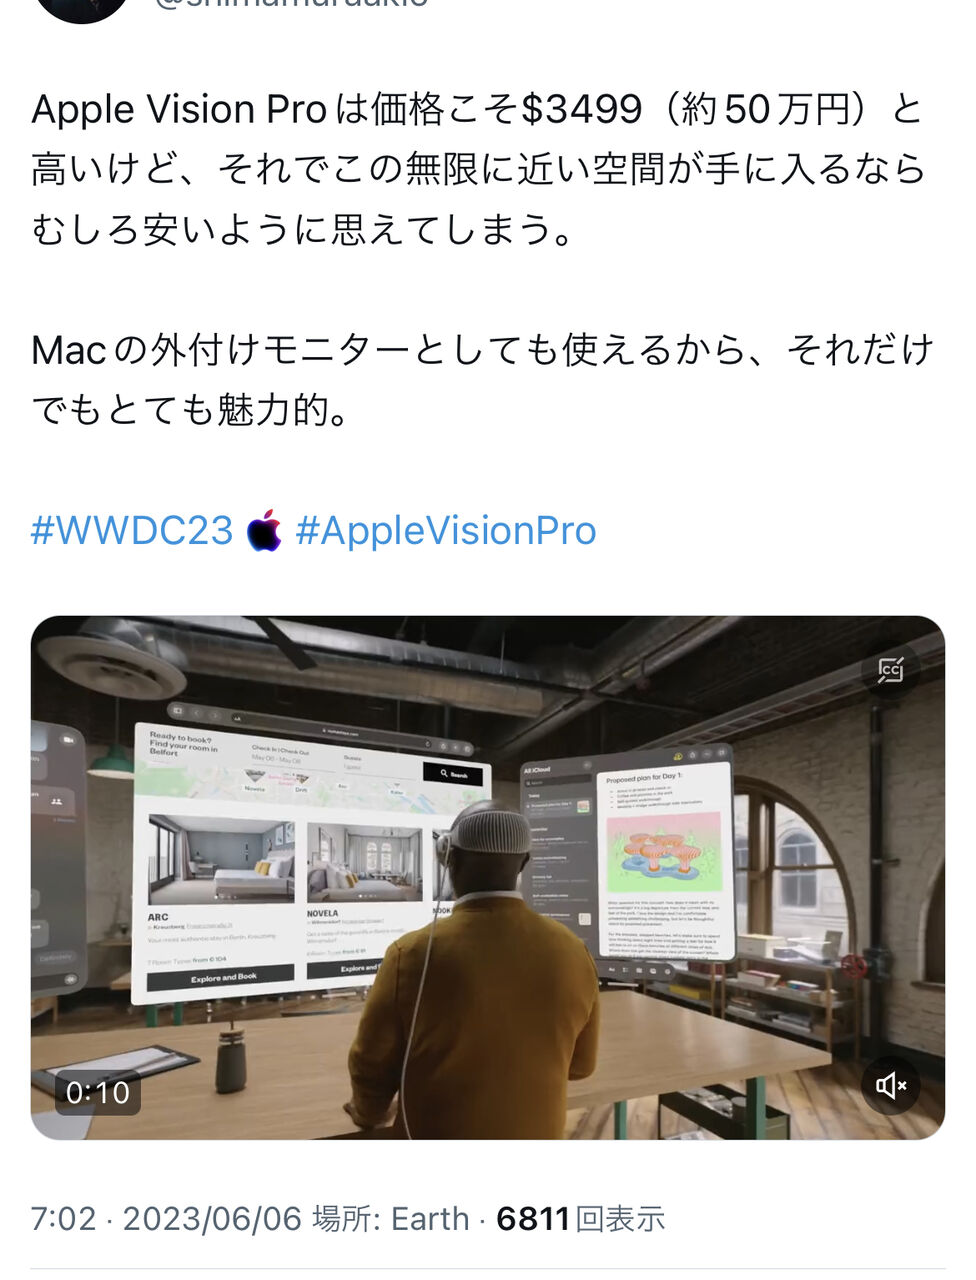This screenshot has height=1280, width=976.
Task: Click the ARC hotel room photo in video
Action: coord(221,859)
